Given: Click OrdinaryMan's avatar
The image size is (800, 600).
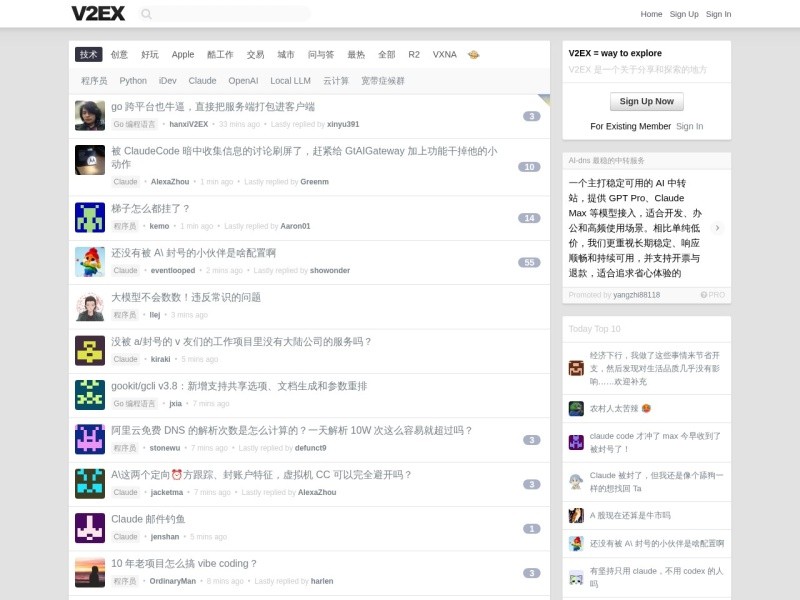Looking at the screenshot, I should tap(90, 572).
